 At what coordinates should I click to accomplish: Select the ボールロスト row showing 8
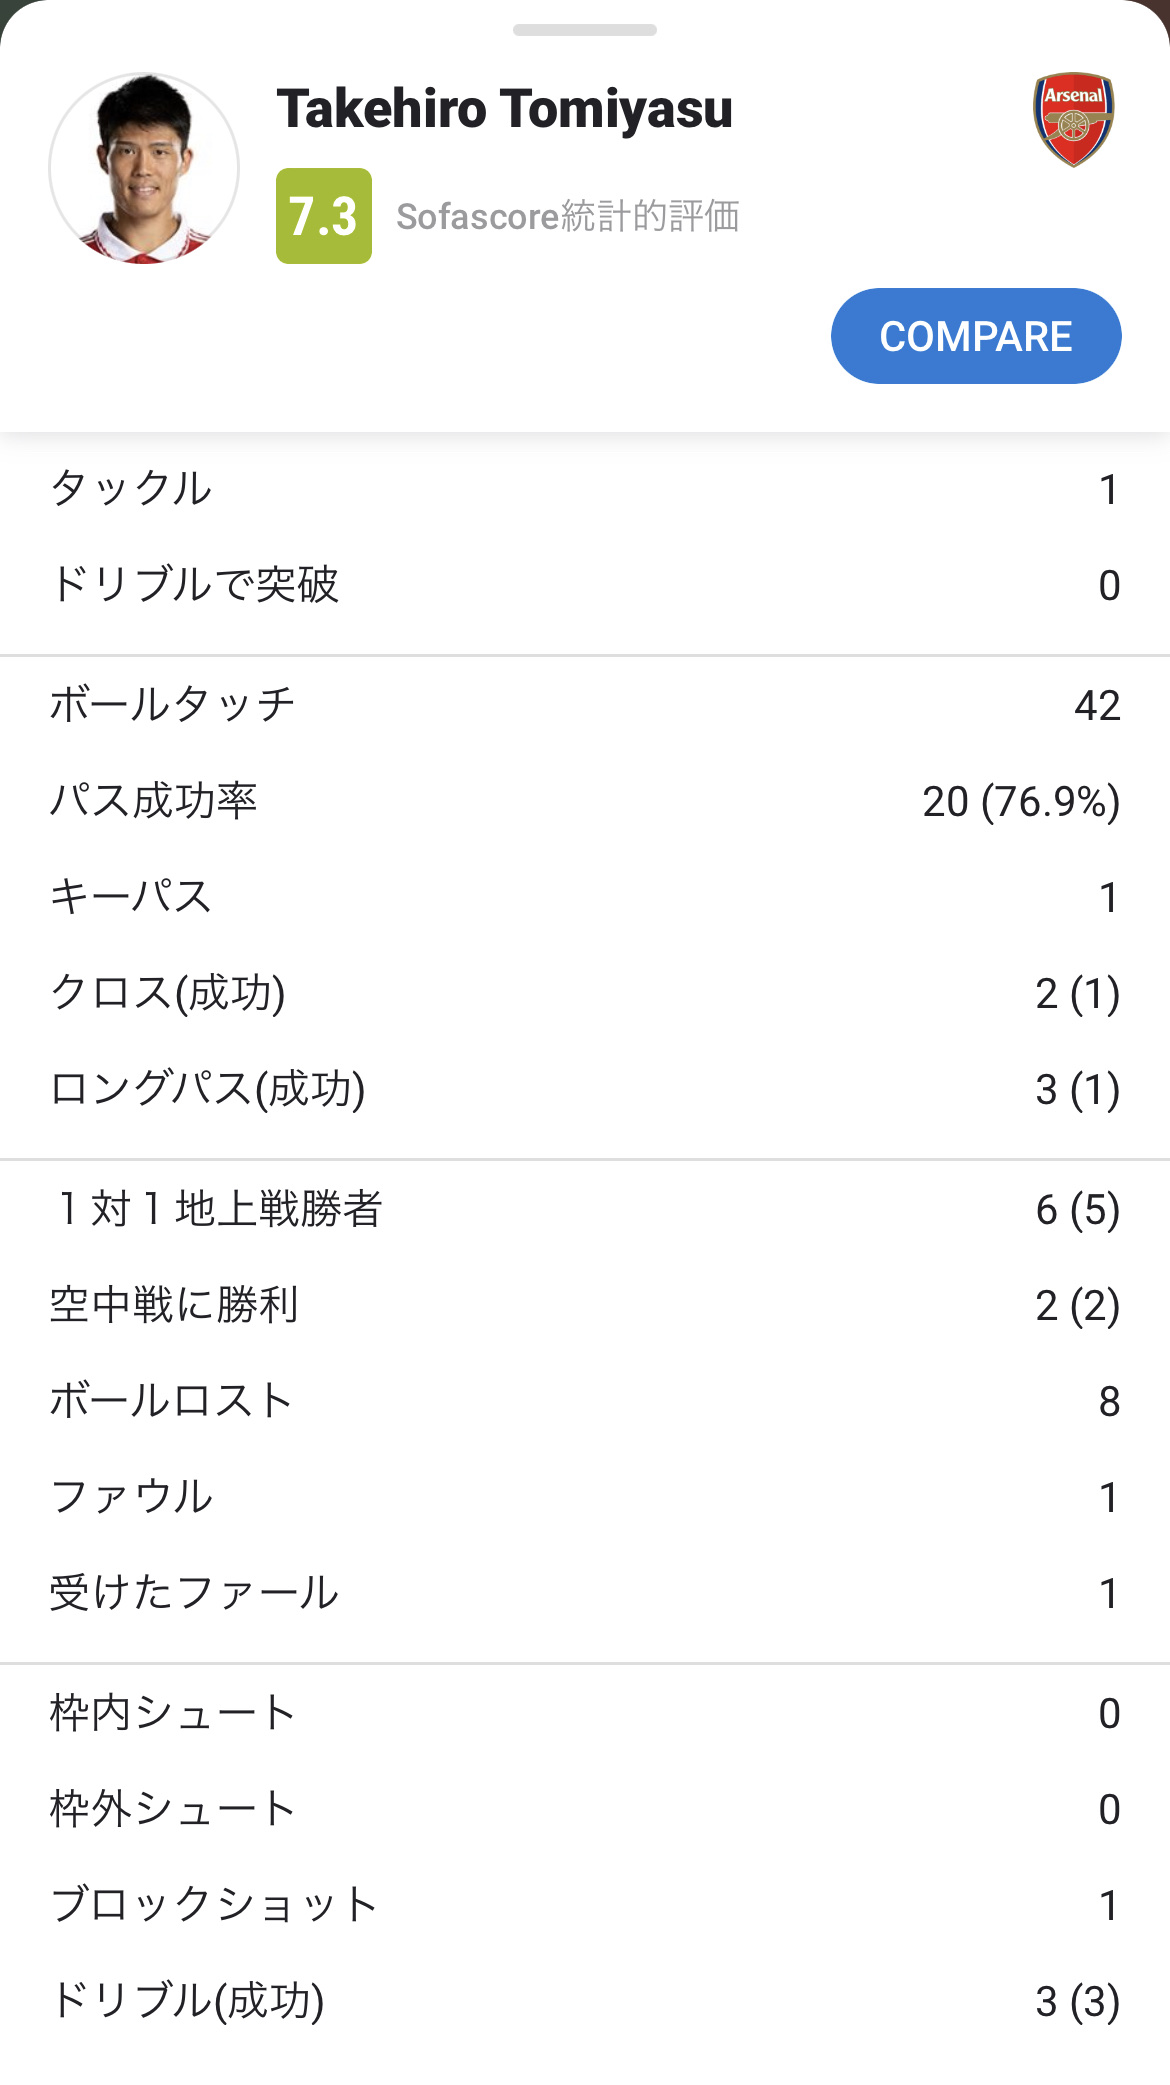point(585,1401)
